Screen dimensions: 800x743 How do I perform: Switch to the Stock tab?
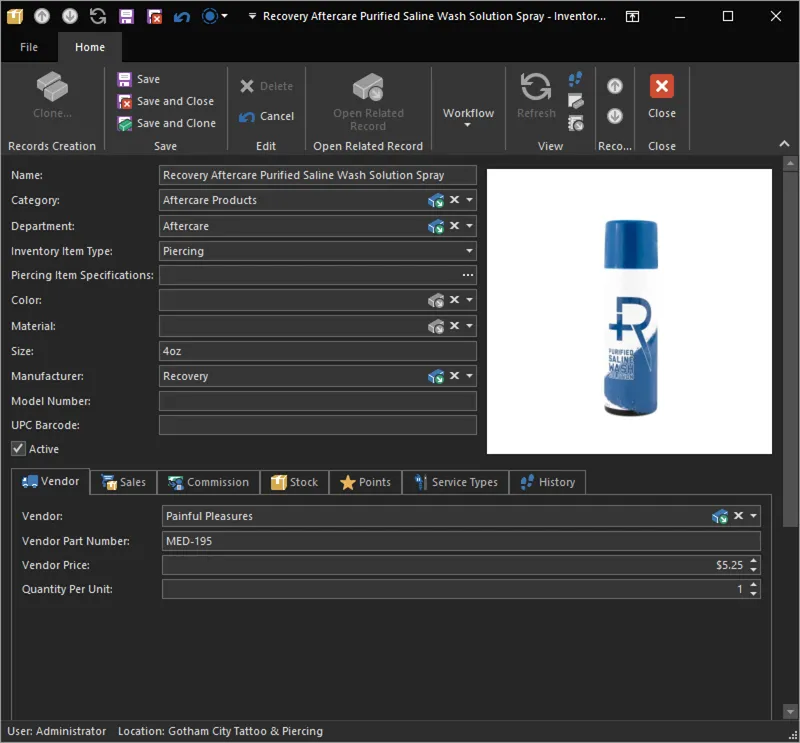pyautogui.click(x=294, y=482)
